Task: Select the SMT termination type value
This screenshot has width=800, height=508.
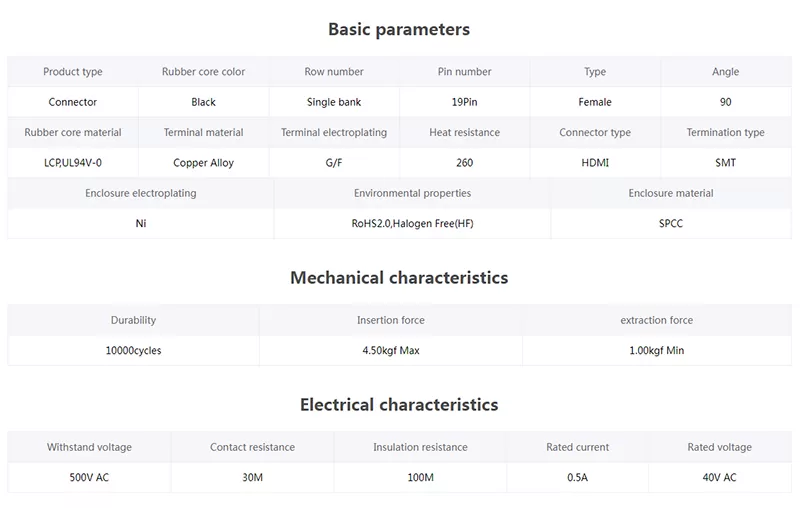Action: 726,163
